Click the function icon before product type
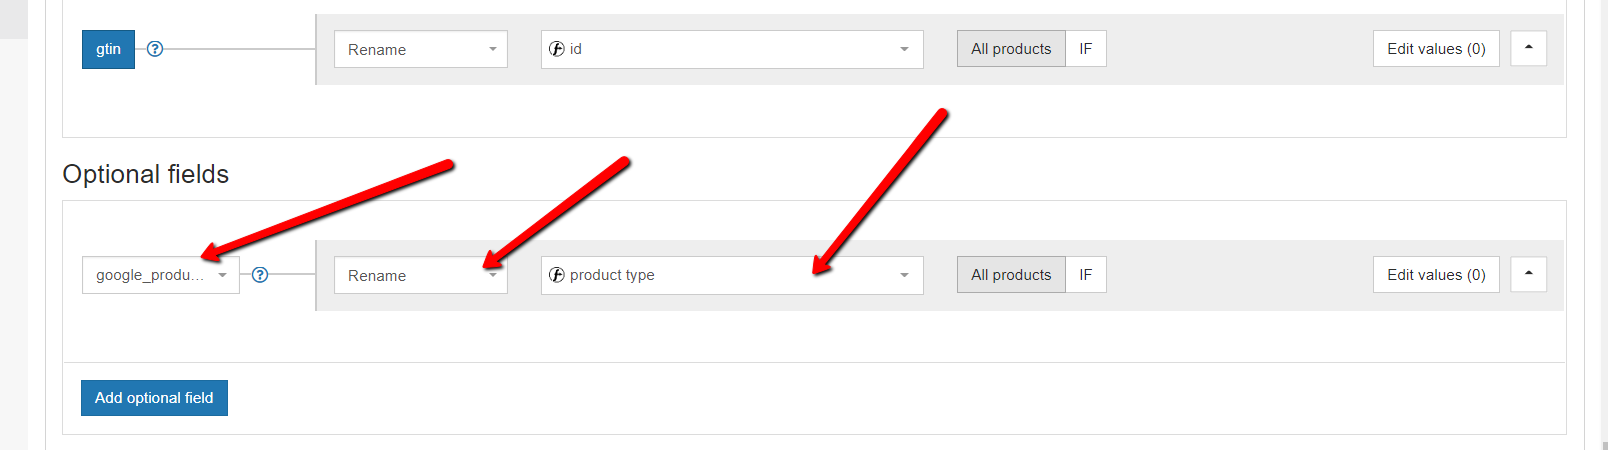The width and height of the screenshot is (1608, 450). click(557, 275)
